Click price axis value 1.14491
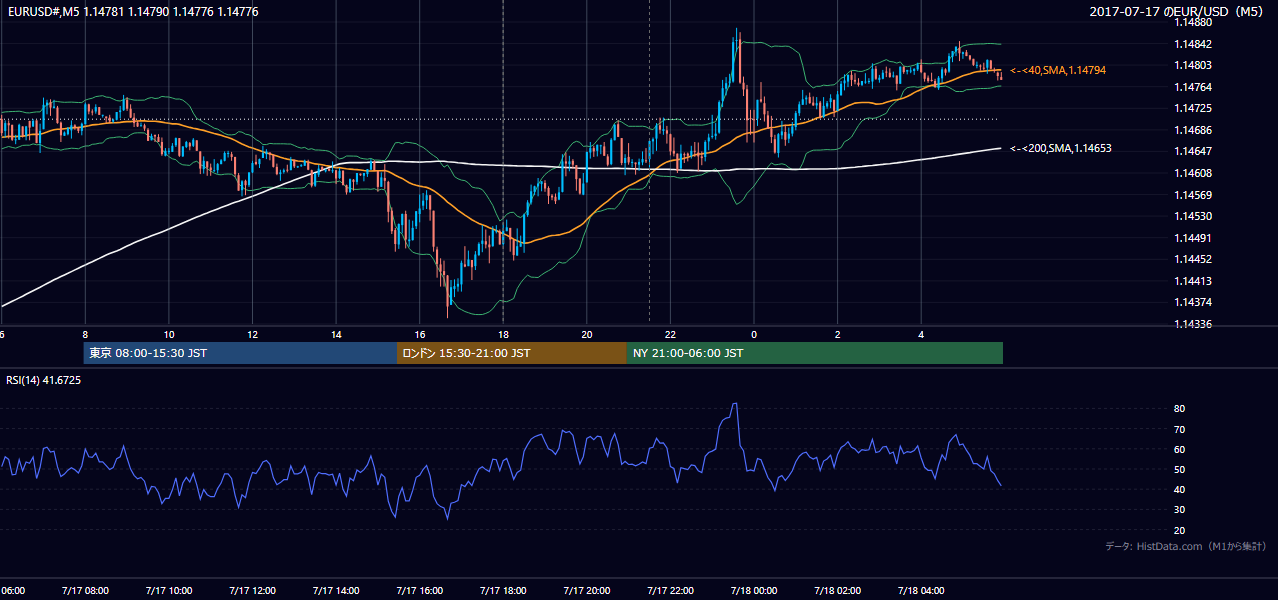The image size is (1278, 600). (x=1193, y=238)
